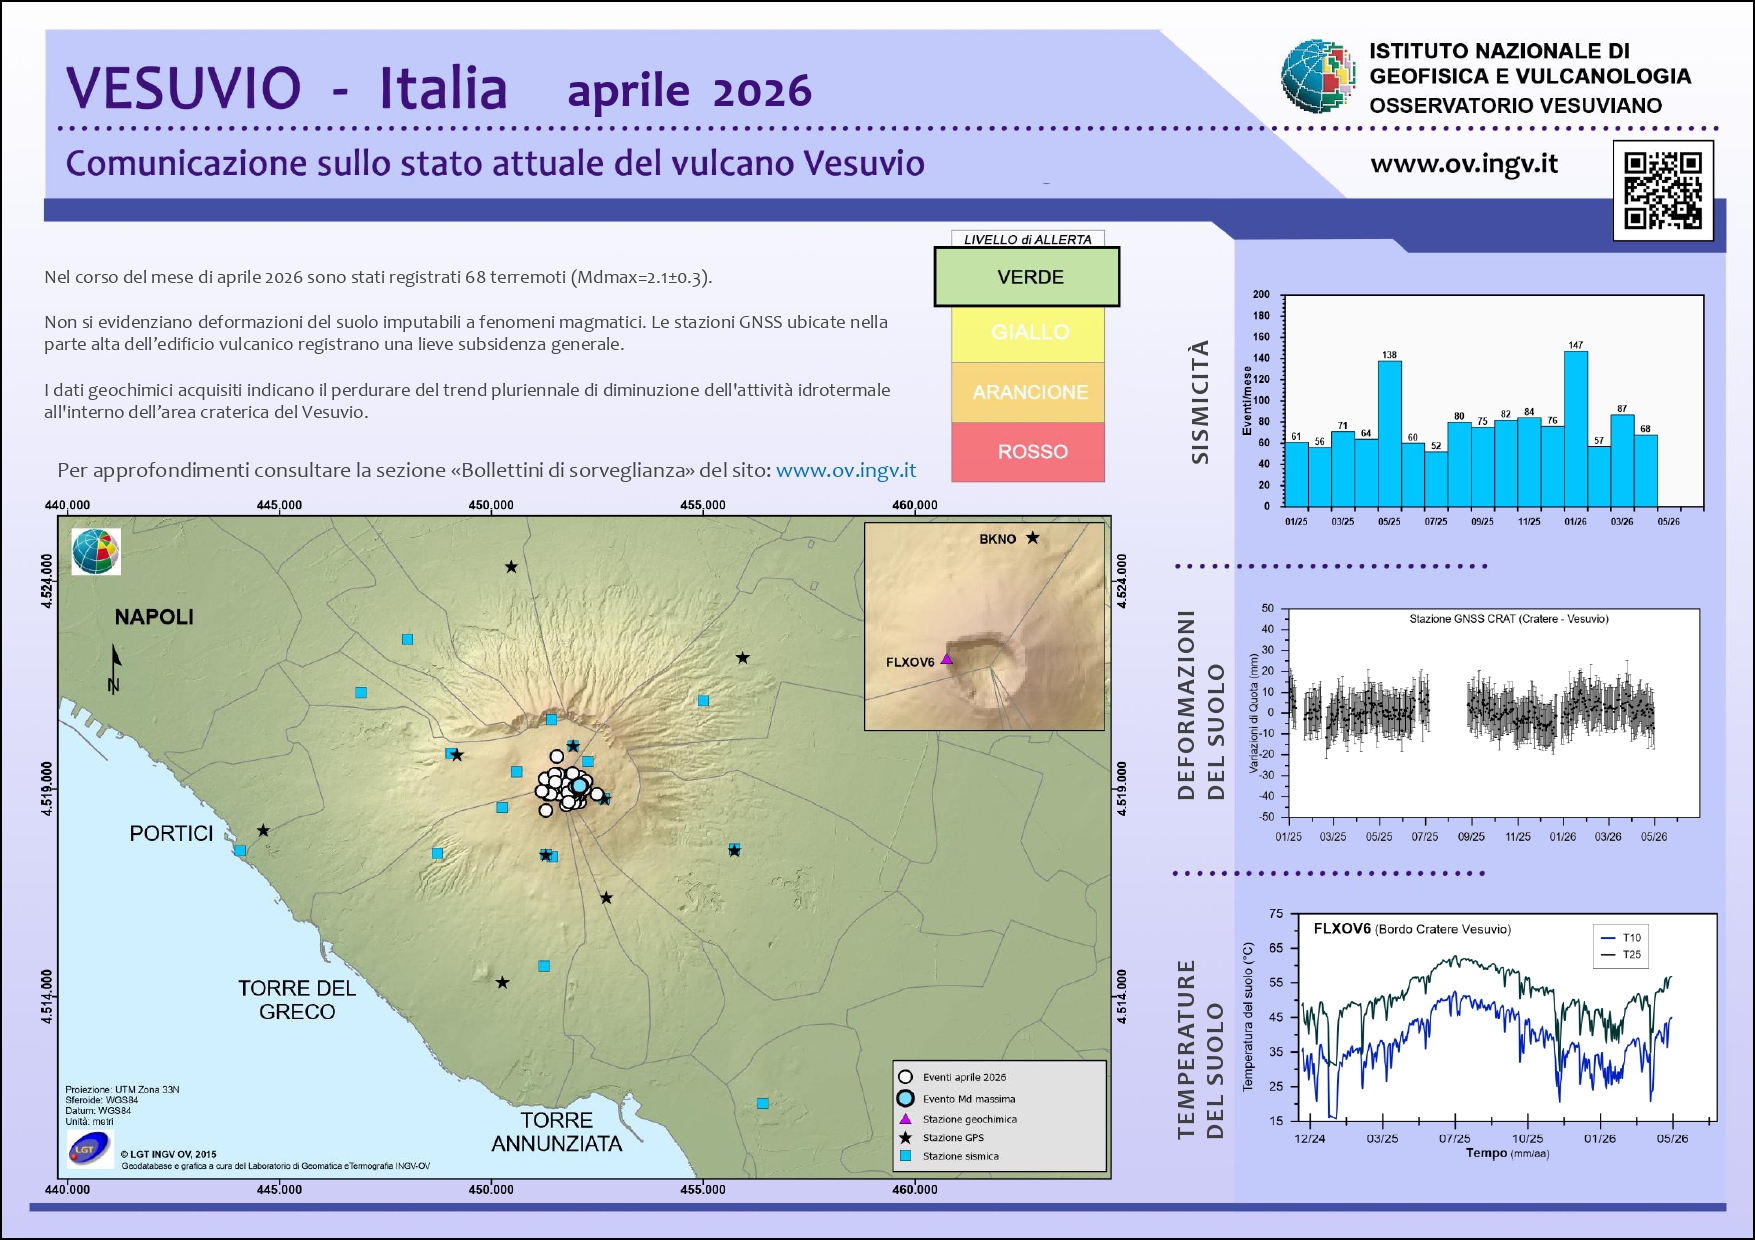Click the seismicity bar labelled 61

[1296, 475]
